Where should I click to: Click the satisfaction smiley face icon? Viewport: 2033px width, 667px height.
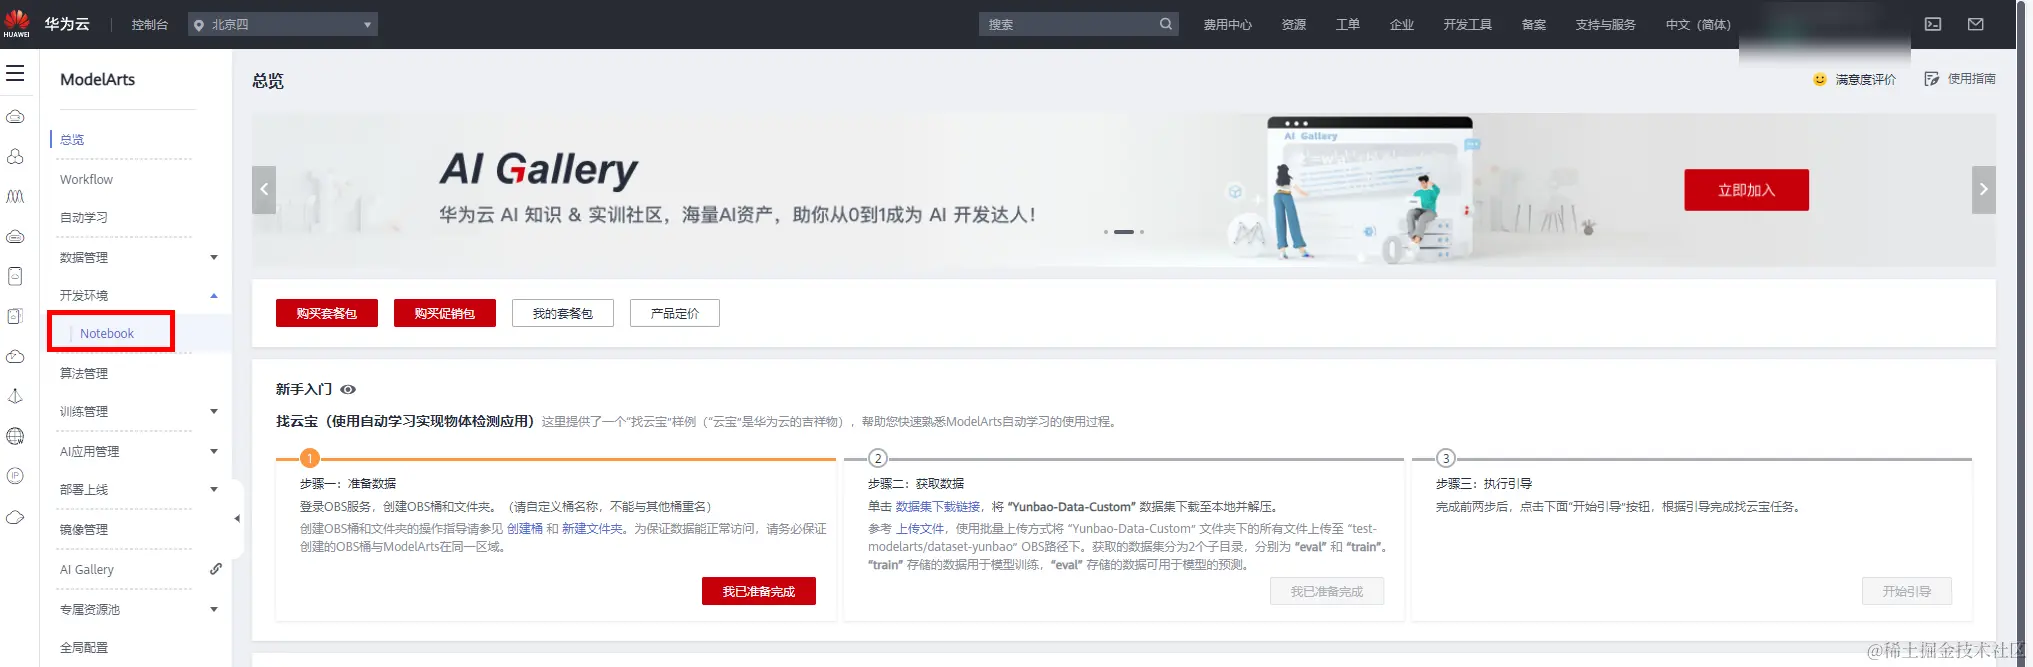pos(1820,79)
